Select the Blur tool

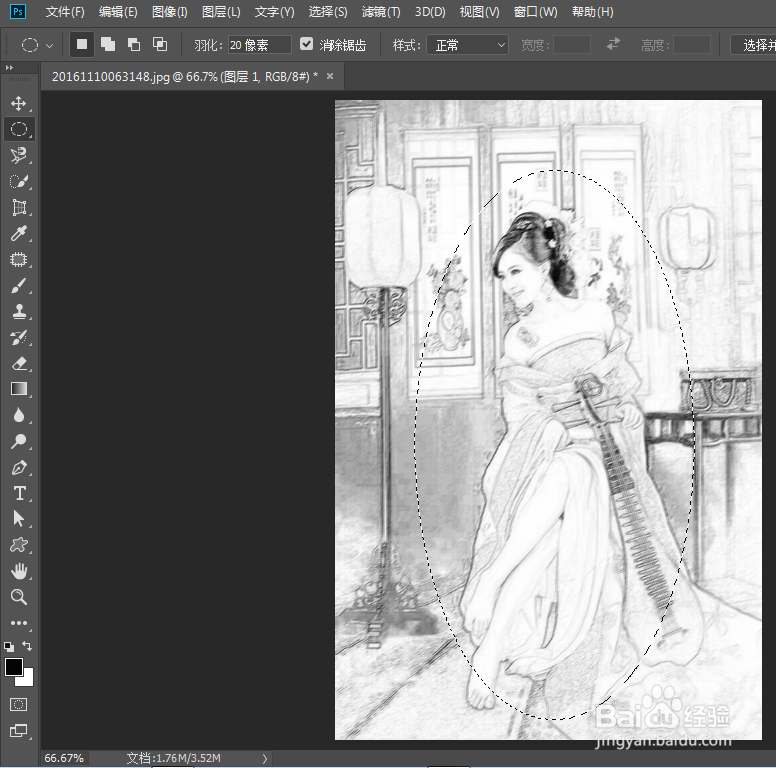[x=19, y=415]
